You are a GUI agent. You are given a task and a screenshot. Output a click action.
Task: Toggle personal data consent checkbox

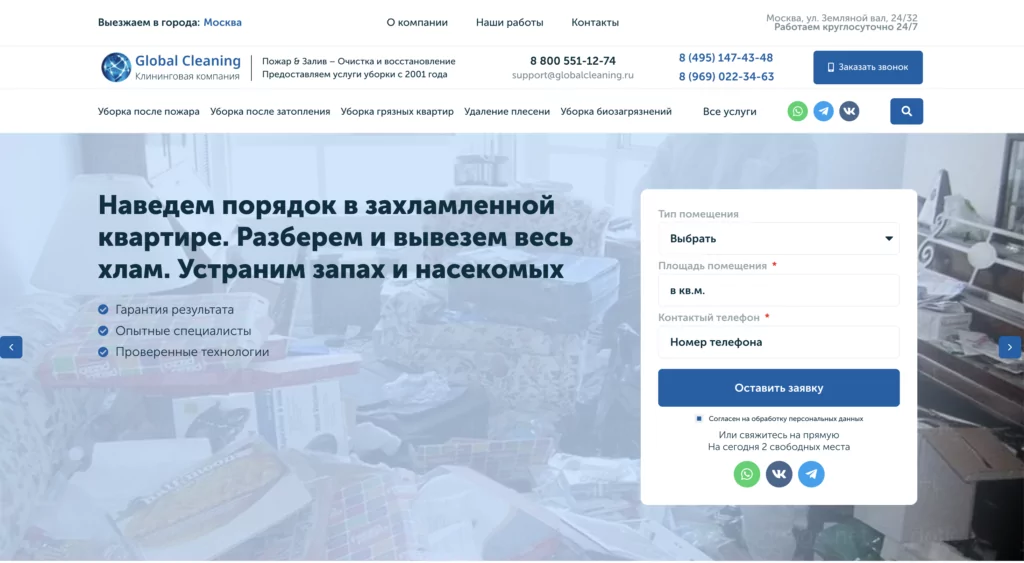699,419
